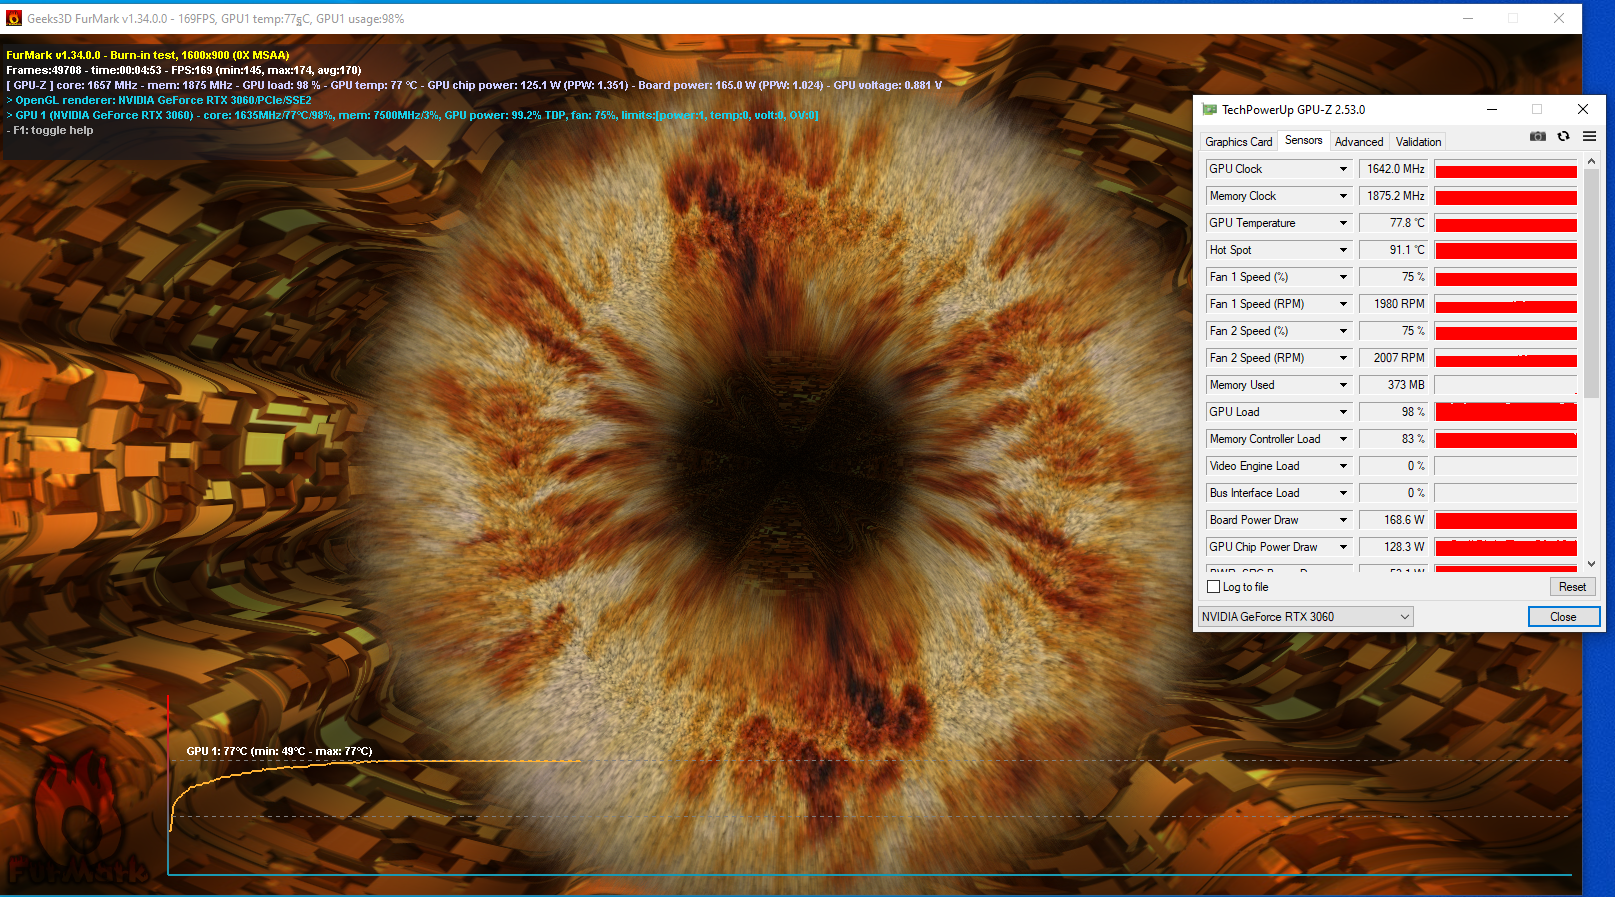Open the GPU-Z hamburger menu
Screen dimensions: 1615x897
pos(1589,137)
